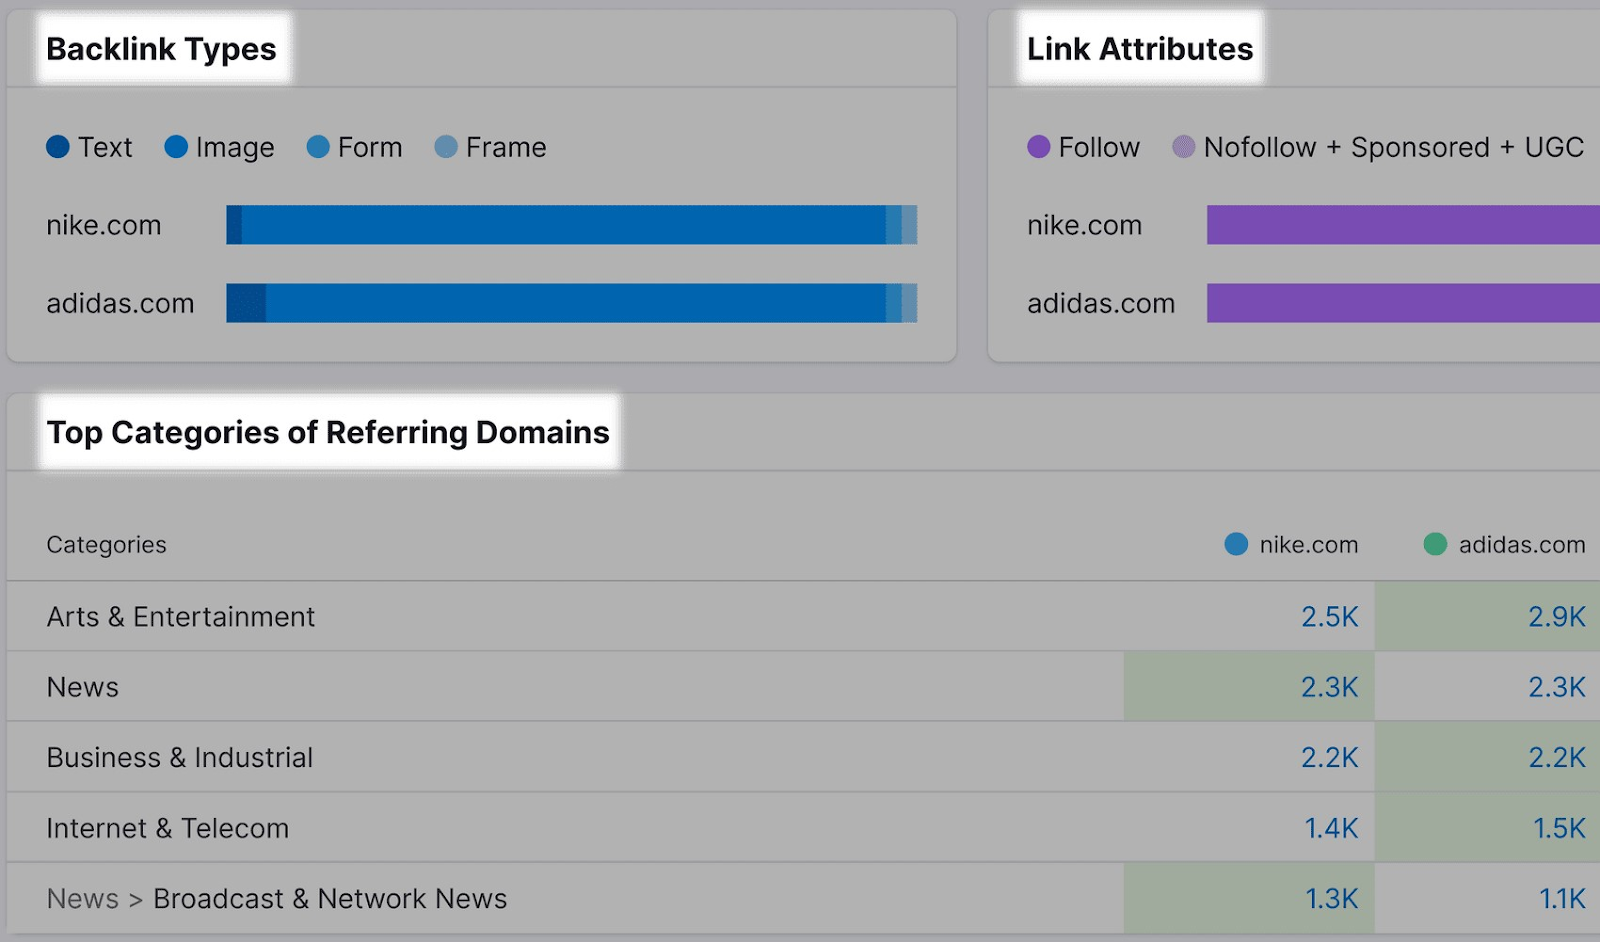Screen dimensions: 1600x942
Task: Click the Business & Industrial category row
Action: (179, 758)
